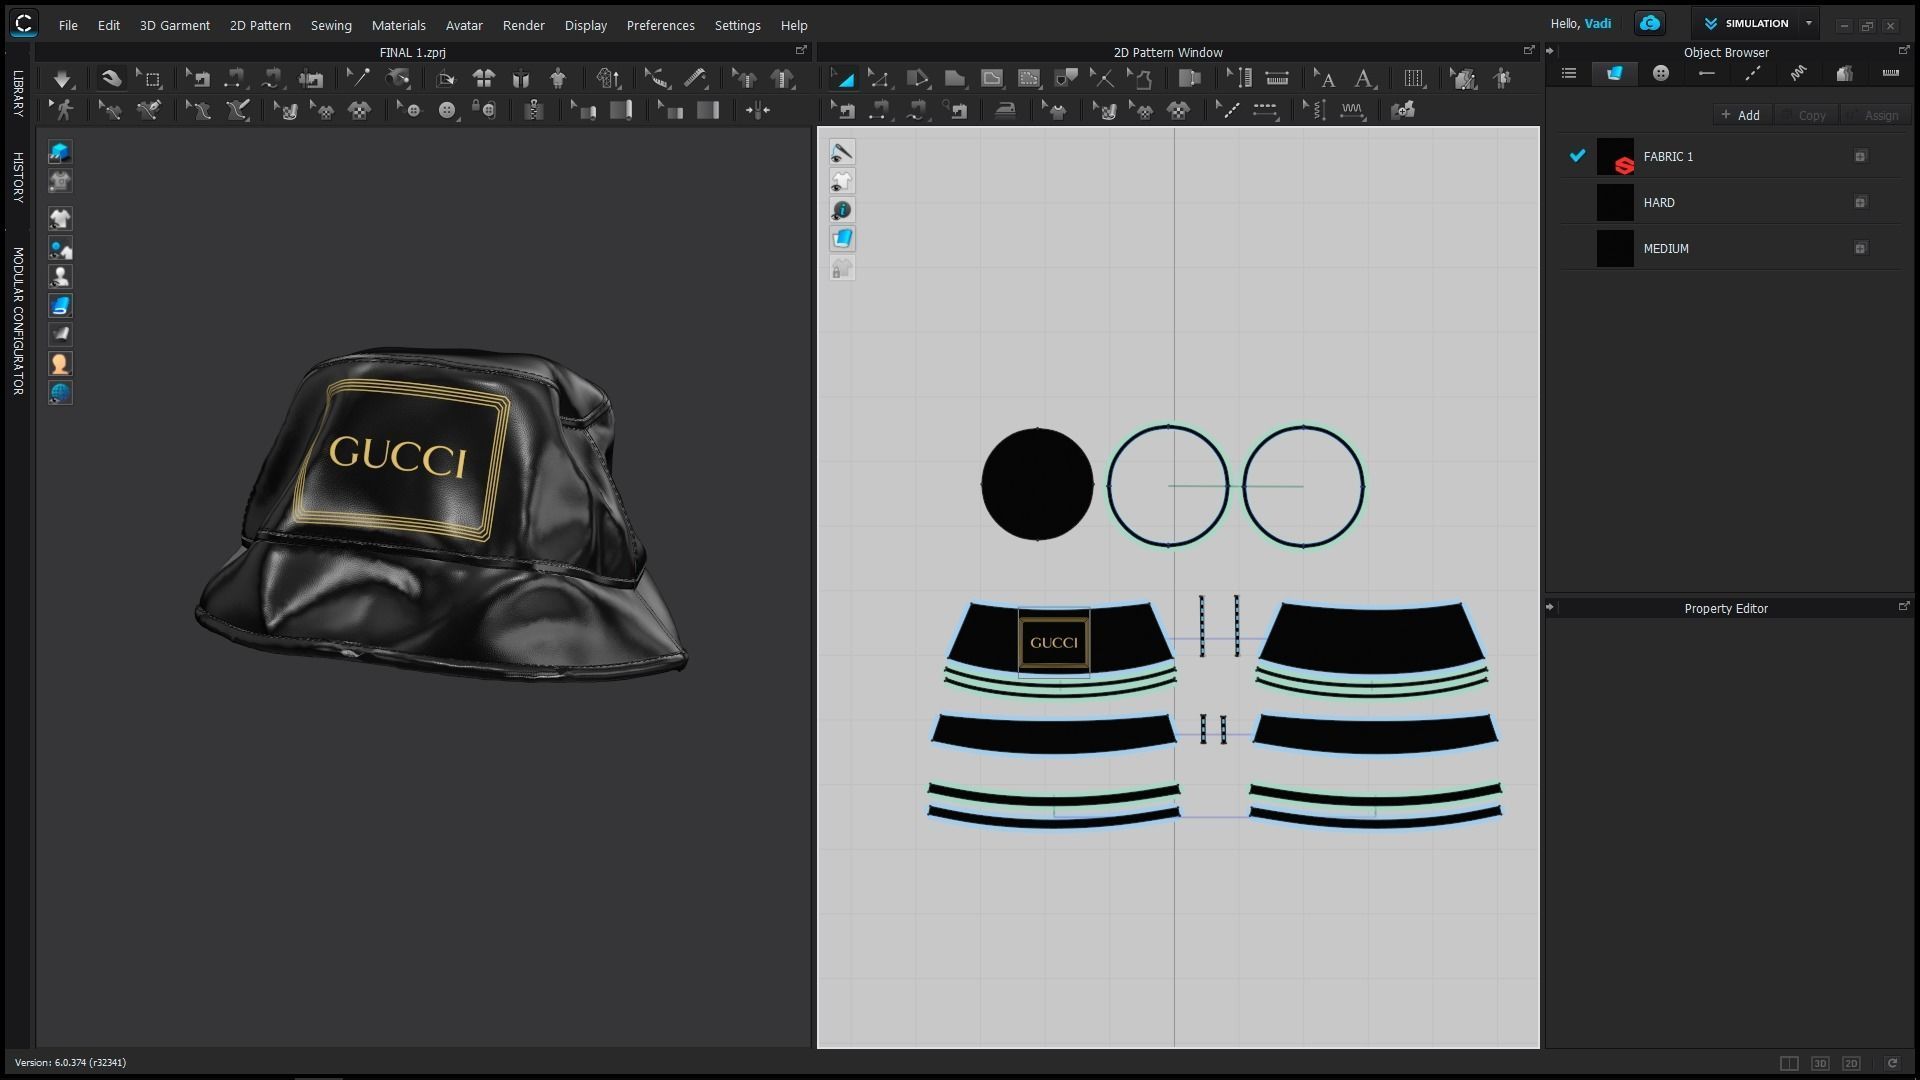1920x1080 pixels.
Task: Choose the Segment Topstitch dashed tool
Action: pyautogui.click(x=1265, y=110)
